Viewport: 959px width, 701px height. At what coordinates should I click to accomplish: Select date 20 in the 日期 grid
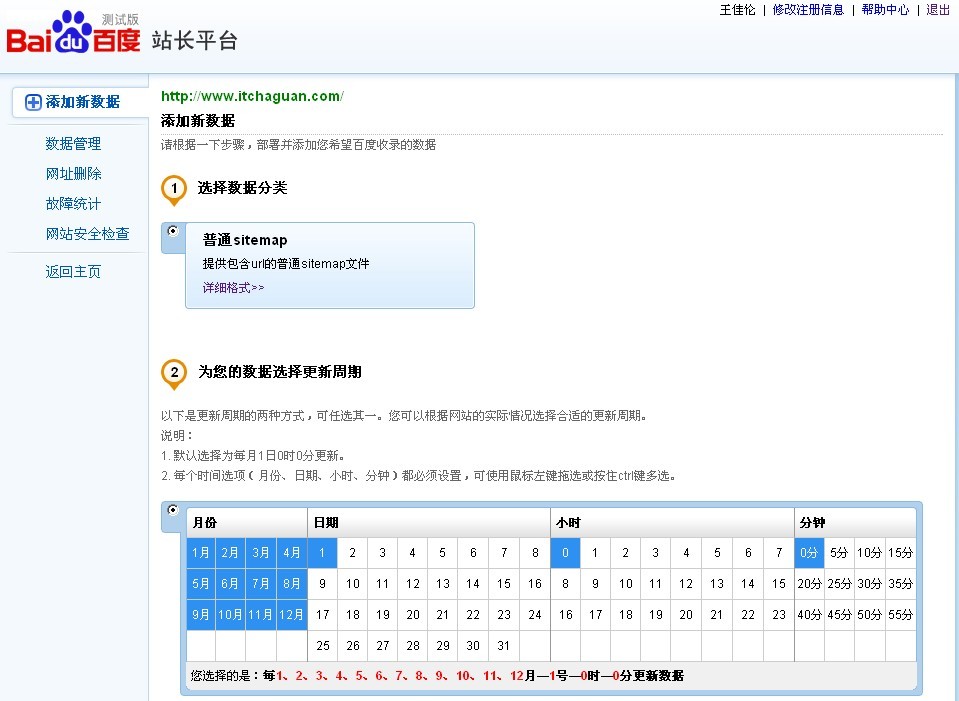[413, 615]
